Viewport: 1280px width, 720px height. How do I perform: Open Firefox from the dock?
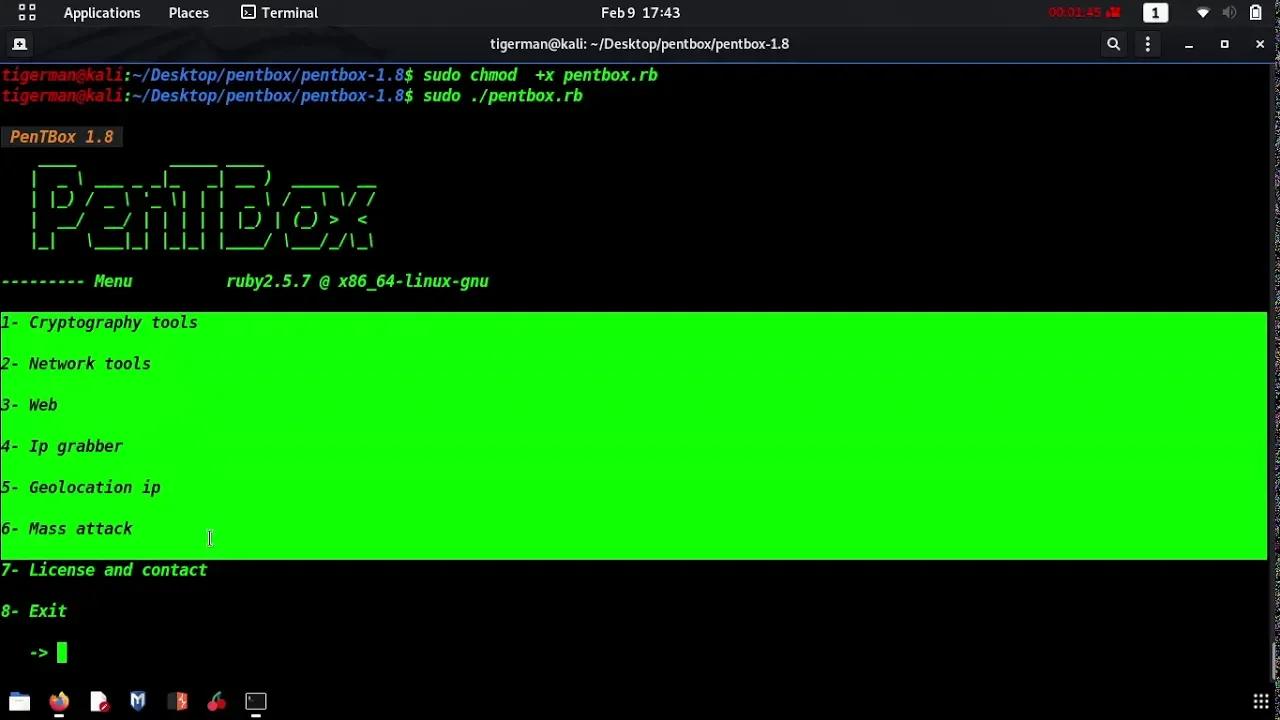[x=58, y=701]
